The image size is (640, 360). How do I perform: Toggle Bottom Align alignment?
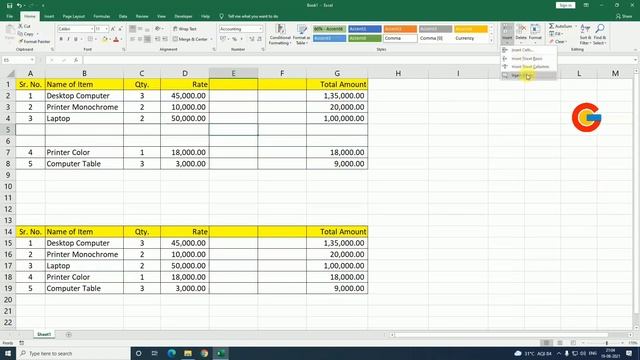(x=147, y=29)
